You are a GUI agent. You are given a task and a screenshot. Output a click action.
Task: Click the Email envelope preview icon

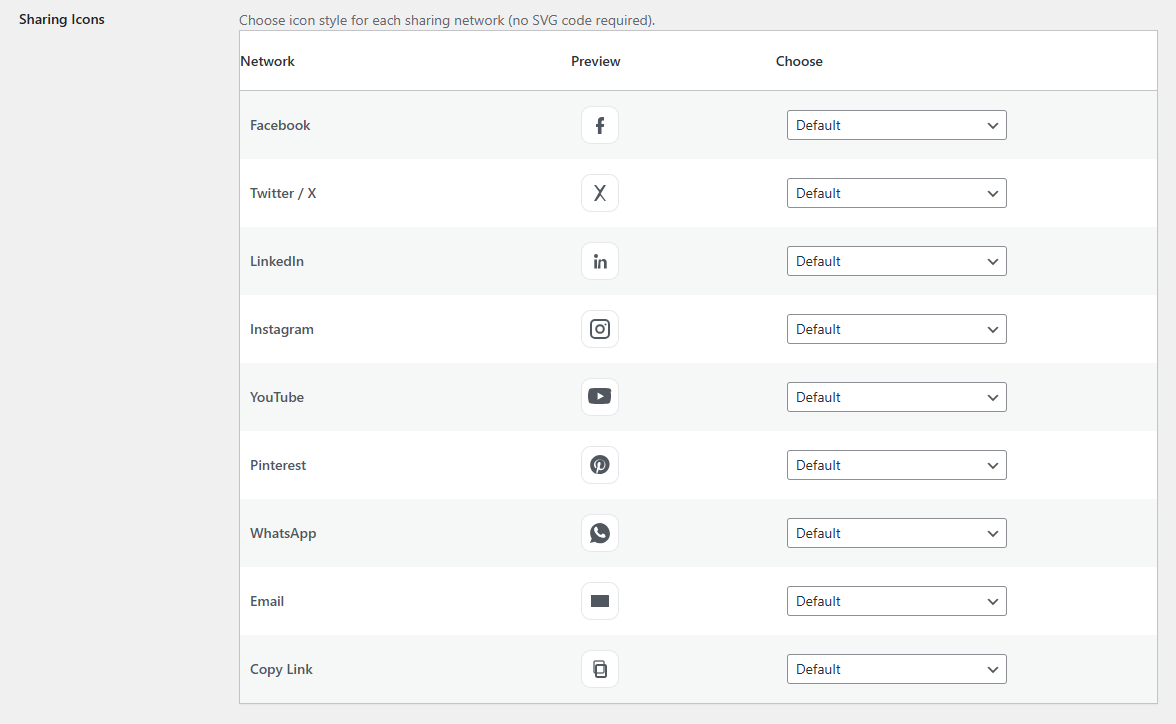click(x=600, y=601)
